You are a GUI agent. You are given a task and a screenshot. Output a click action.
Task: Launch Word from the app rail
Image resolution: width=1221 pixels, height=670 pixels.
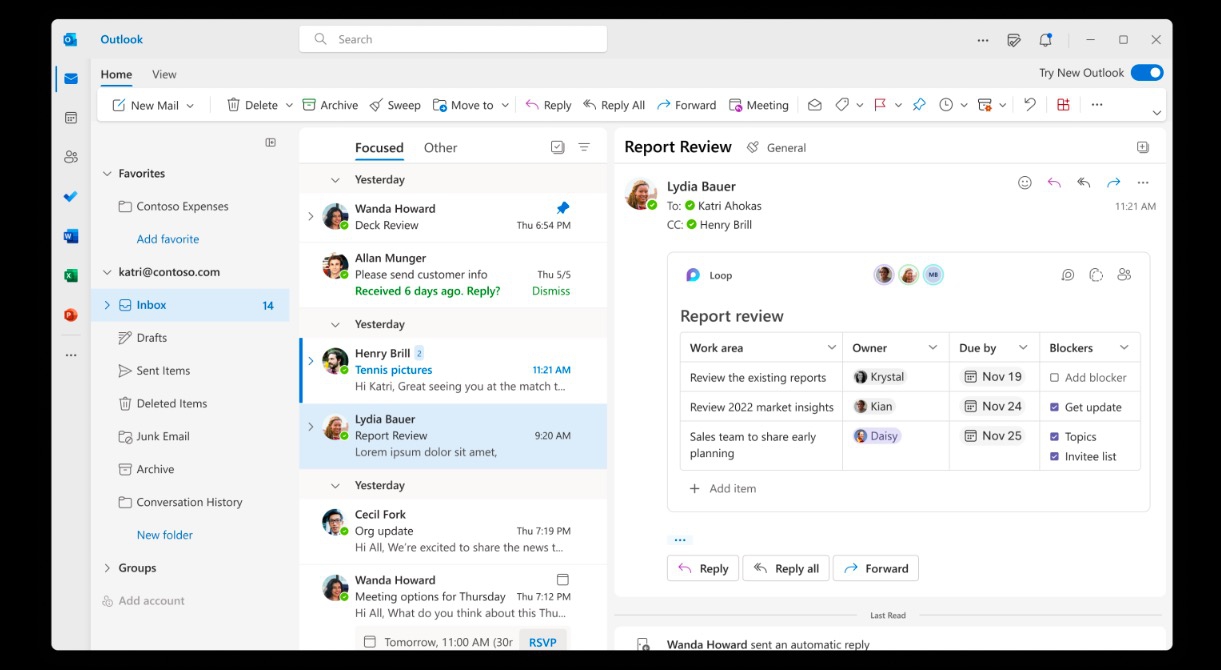click(71, 236)
